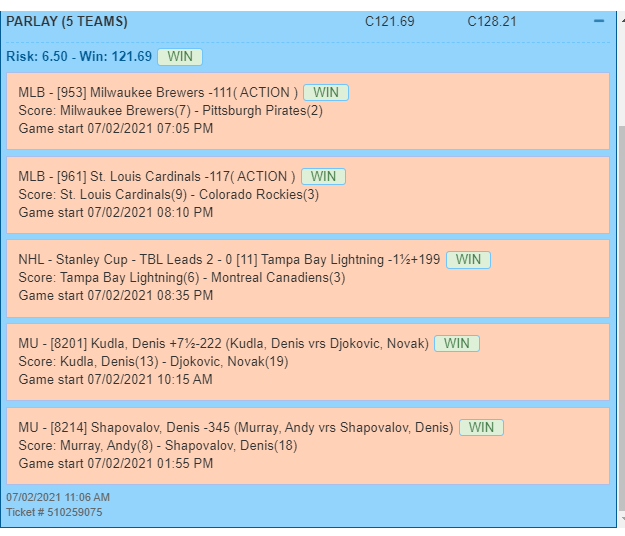Click WIN badge for Shapovalov, Denis bet
The image size is (625, 536).
(x=482, y=428)
